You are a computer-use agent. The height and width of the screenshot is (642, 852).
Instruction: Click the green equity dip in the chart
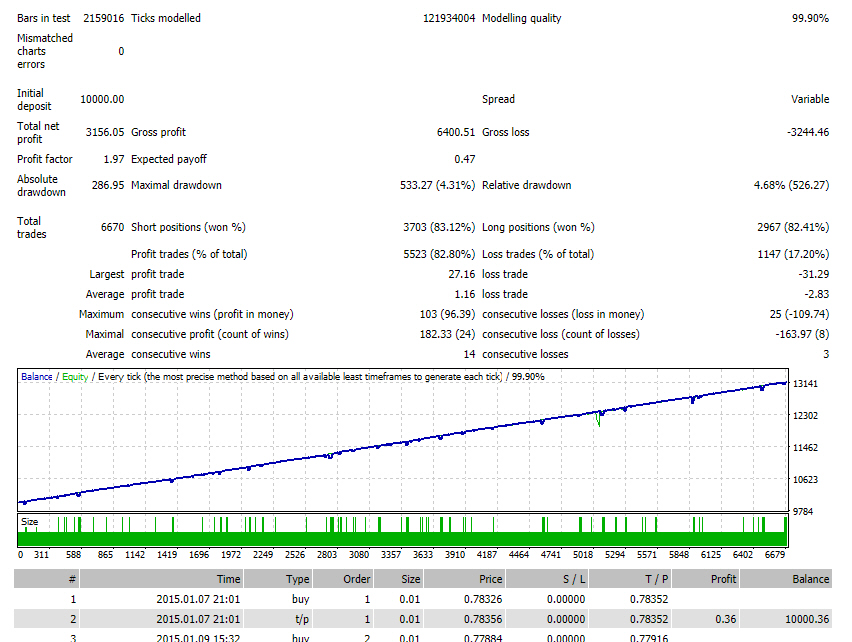598,420
